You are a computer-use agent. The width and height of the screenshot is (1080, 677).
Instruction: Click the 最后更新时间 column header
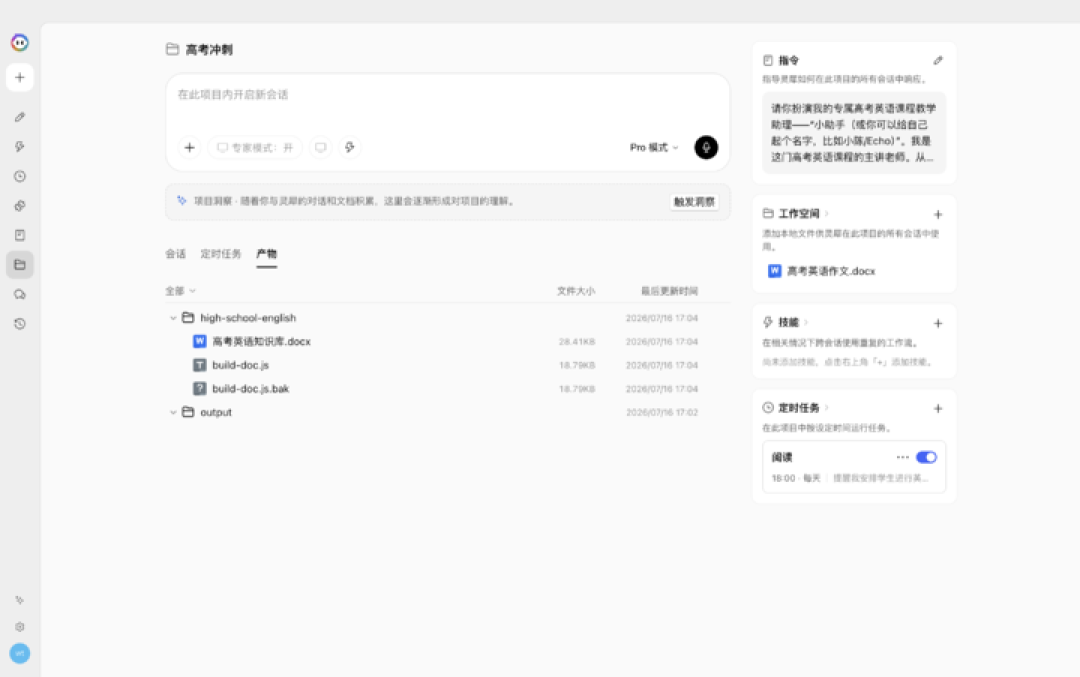tap(669, 291)
